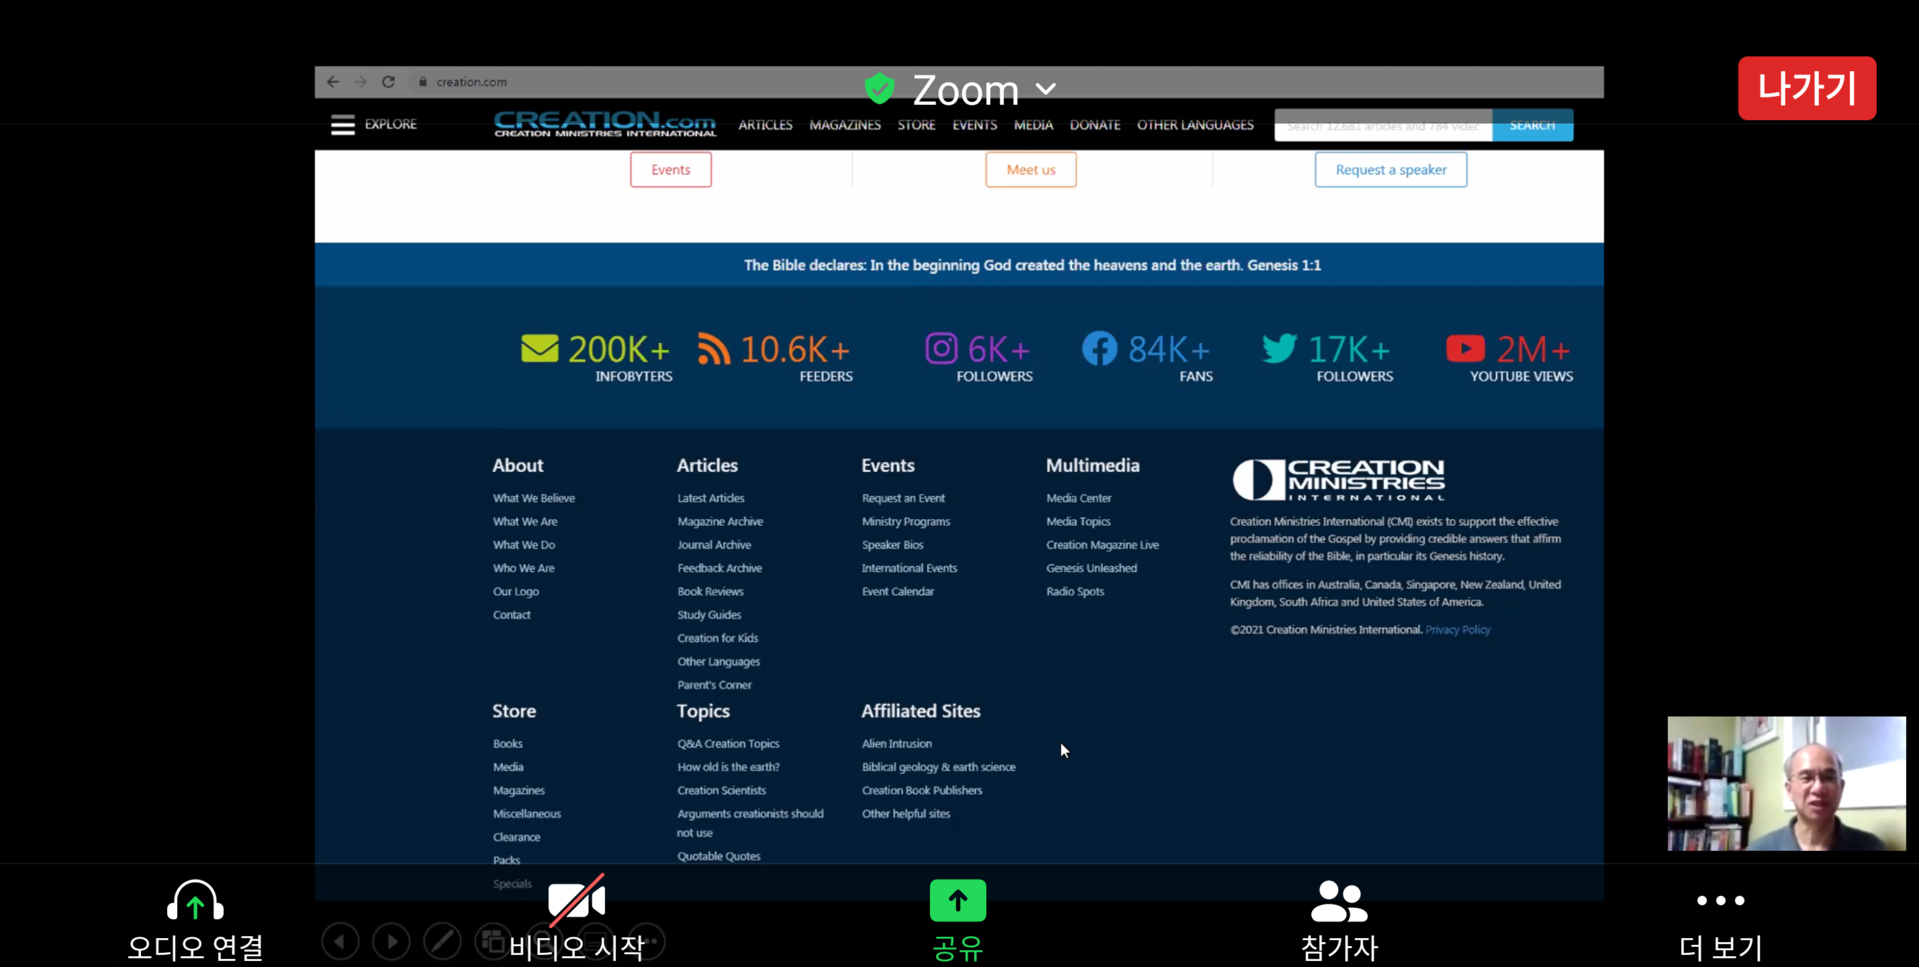Open the Alien Intrusion affiliated site link
Screen dimensions: 1919x967
897,744
